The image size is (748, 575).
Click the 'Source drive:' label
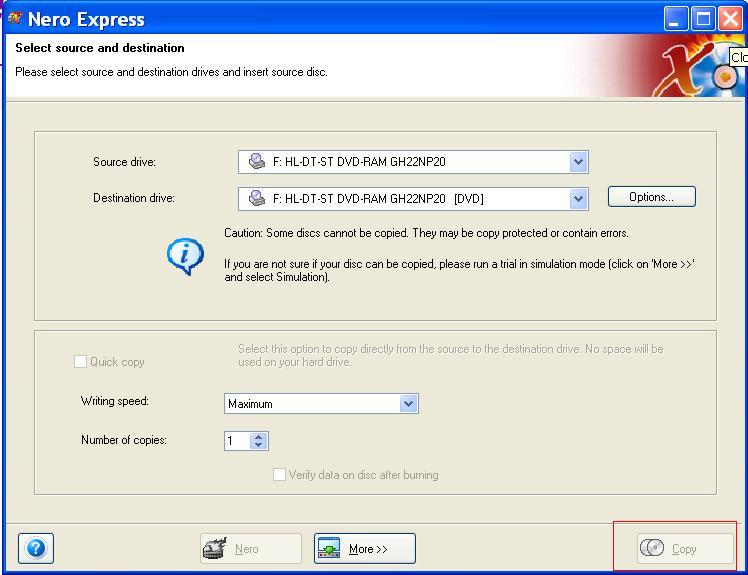[x=125, y=162]
